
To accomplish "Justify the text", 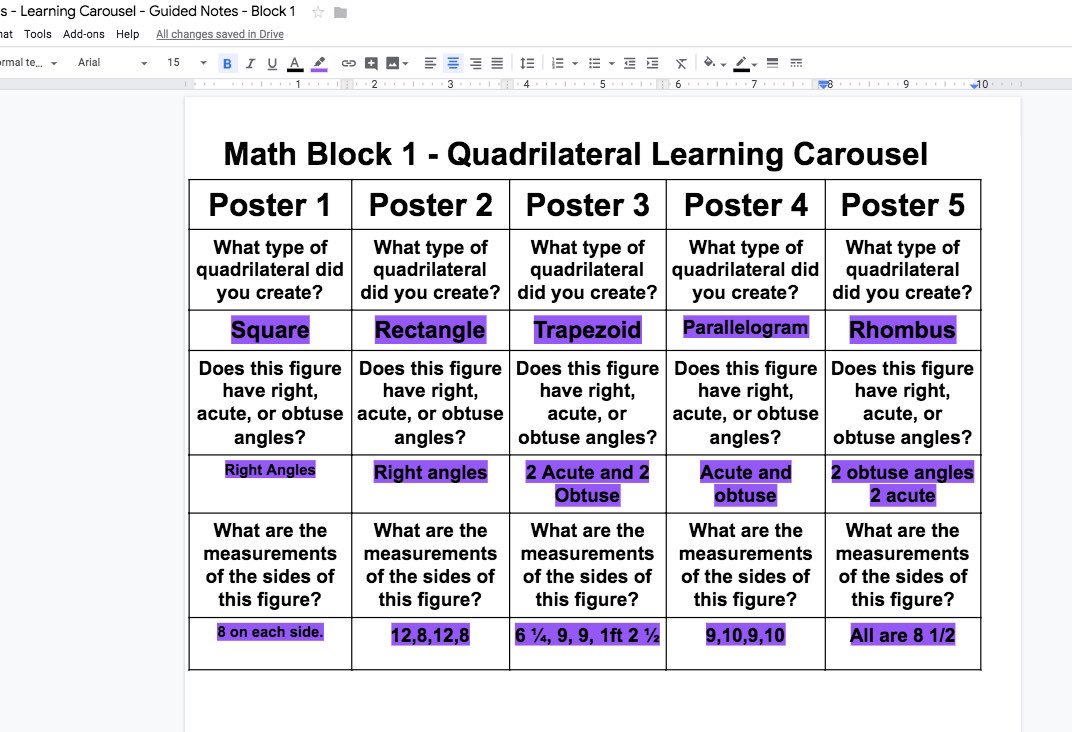I will tap(497, 64).
